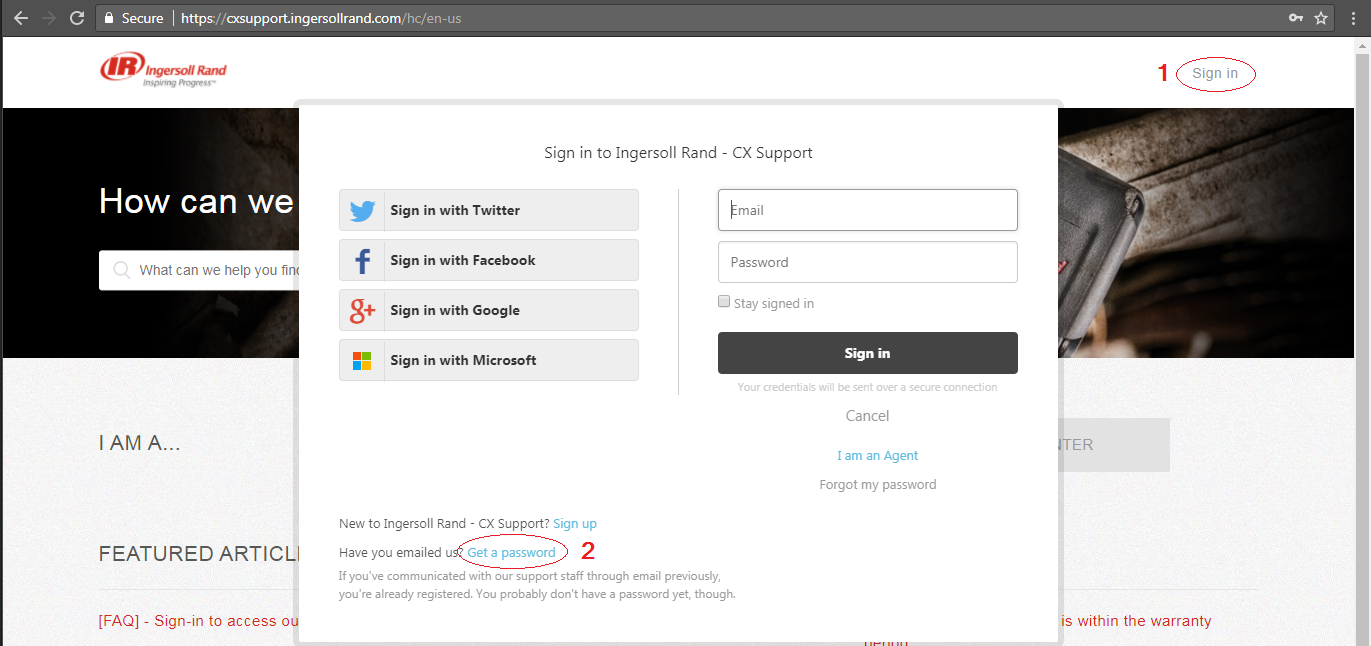Image resolution: width=1371 pixels, height=646 pixels.
Task: Click the Twitter bird icon
Action: pyautogui.click(x=362, y=211)
